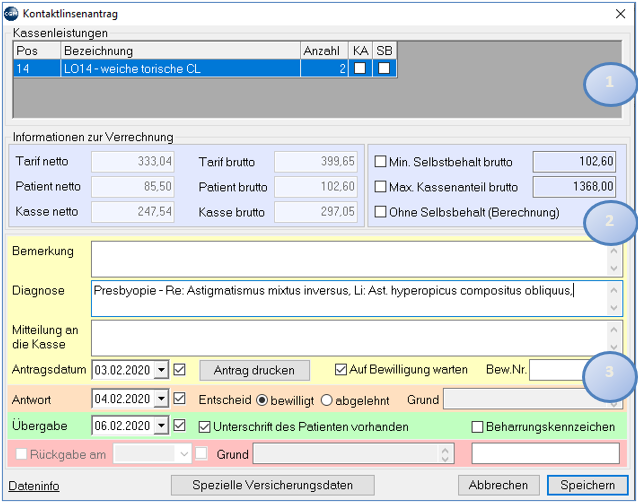Image resolution: width=638 pixels, height=503 pixels.
Task: Select the abgelehnt radio option
Action: click(x=327, y=400)
